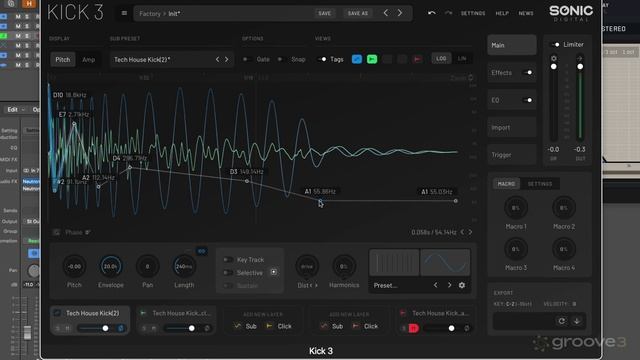Select the sine waveform thumbnail
This screenshot has height=360, width=640.
(x=445, y=262)
